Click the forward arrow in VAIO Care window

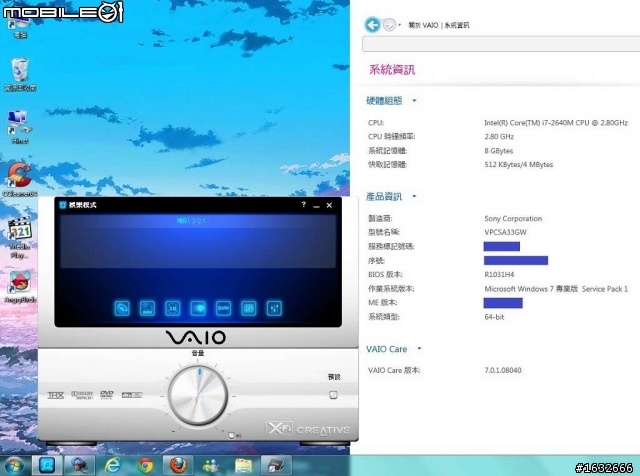tap(389, 25)
